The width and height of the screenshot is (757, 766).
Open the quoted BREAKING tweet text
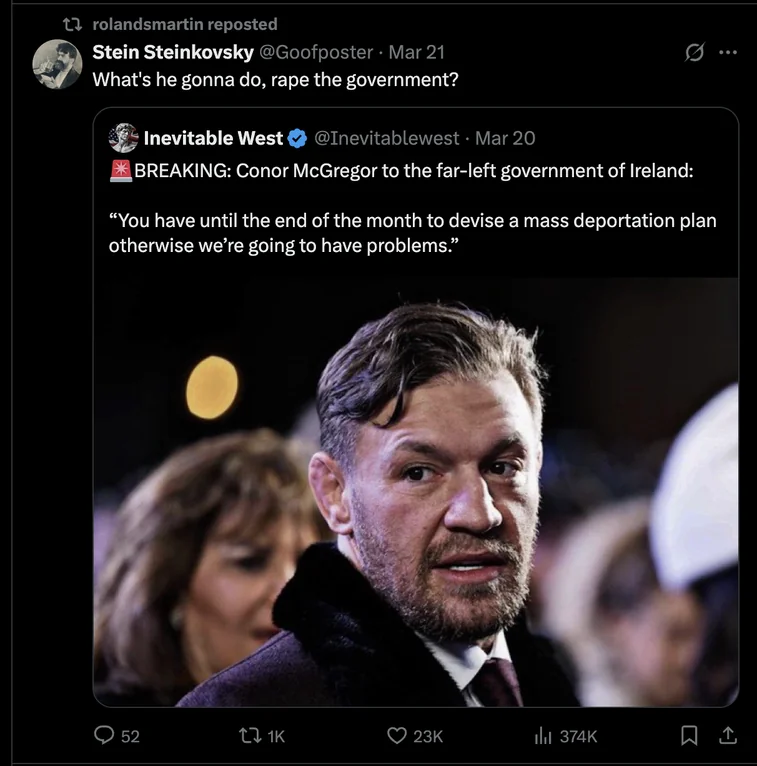coord(413,208)
